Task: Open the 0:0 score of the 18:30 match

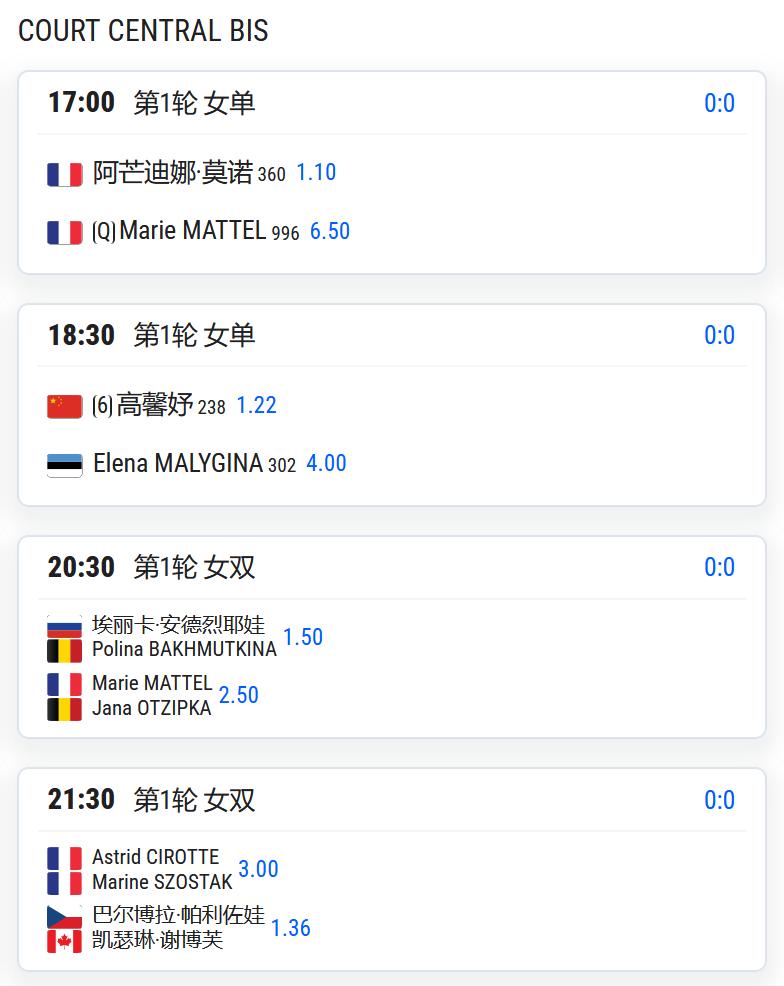Action: point(719,335)
